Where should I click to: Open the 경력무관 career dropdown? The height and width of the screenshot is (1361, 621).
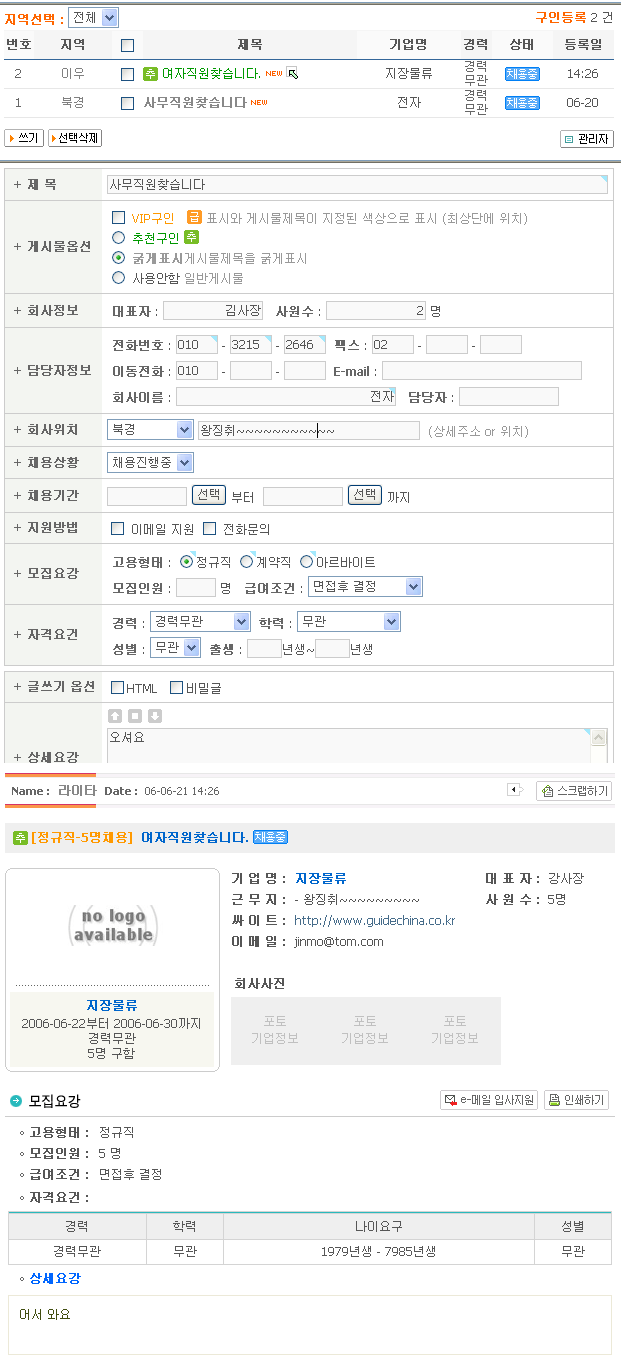pyautogui.click(x=200, y=622)
